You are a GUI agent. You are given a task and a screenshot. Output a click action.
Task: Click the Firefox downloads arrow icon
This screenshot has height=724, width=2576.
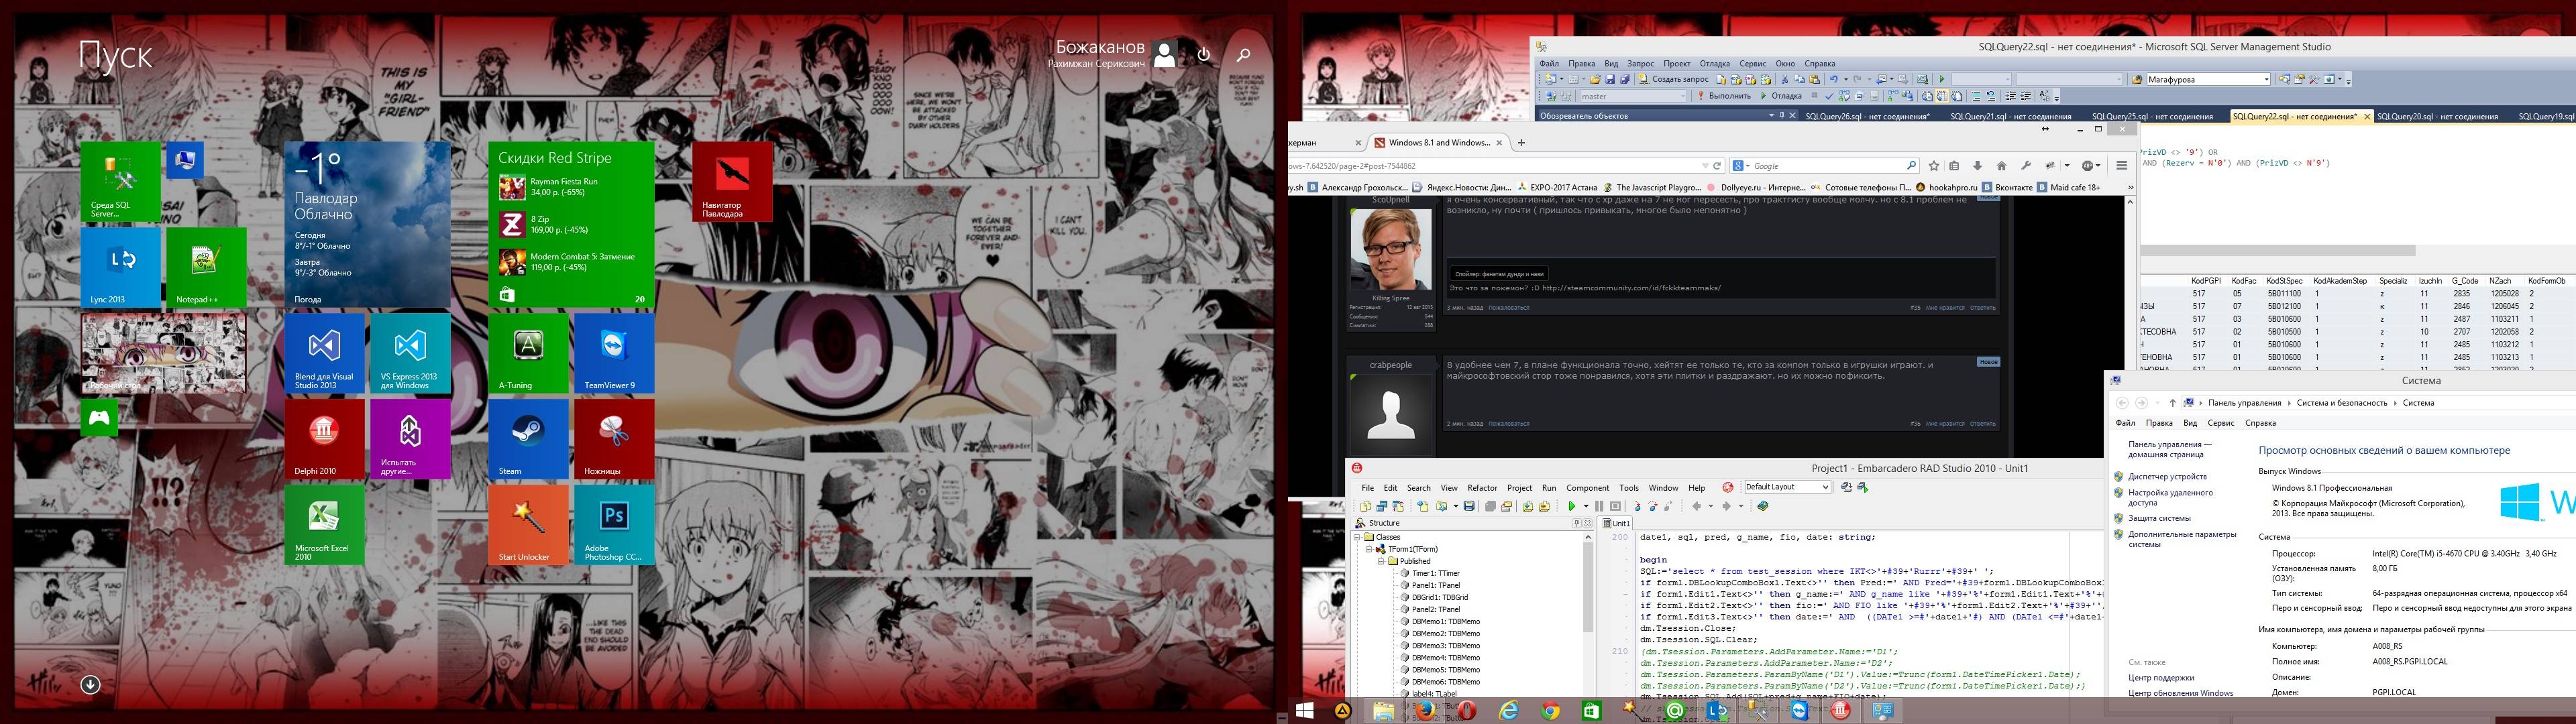[x=1977, y=166]
